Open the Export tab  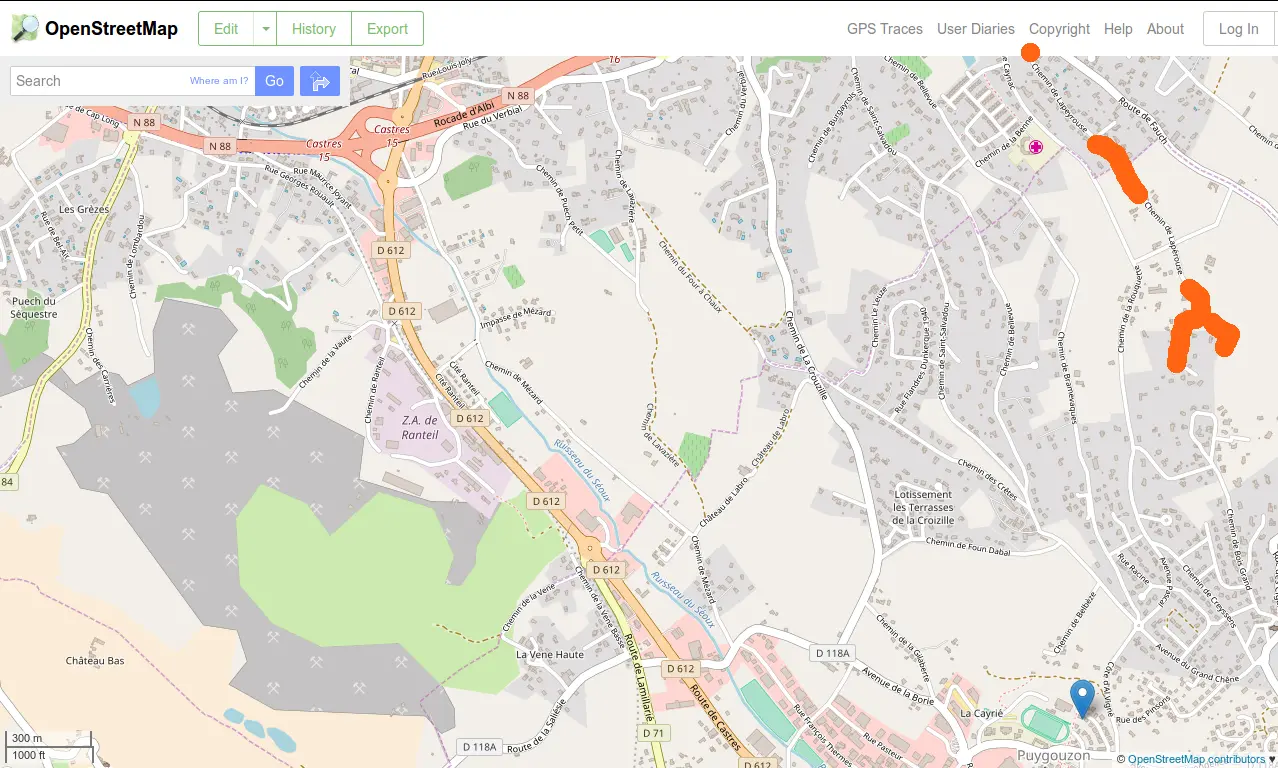tap(387, 29)
